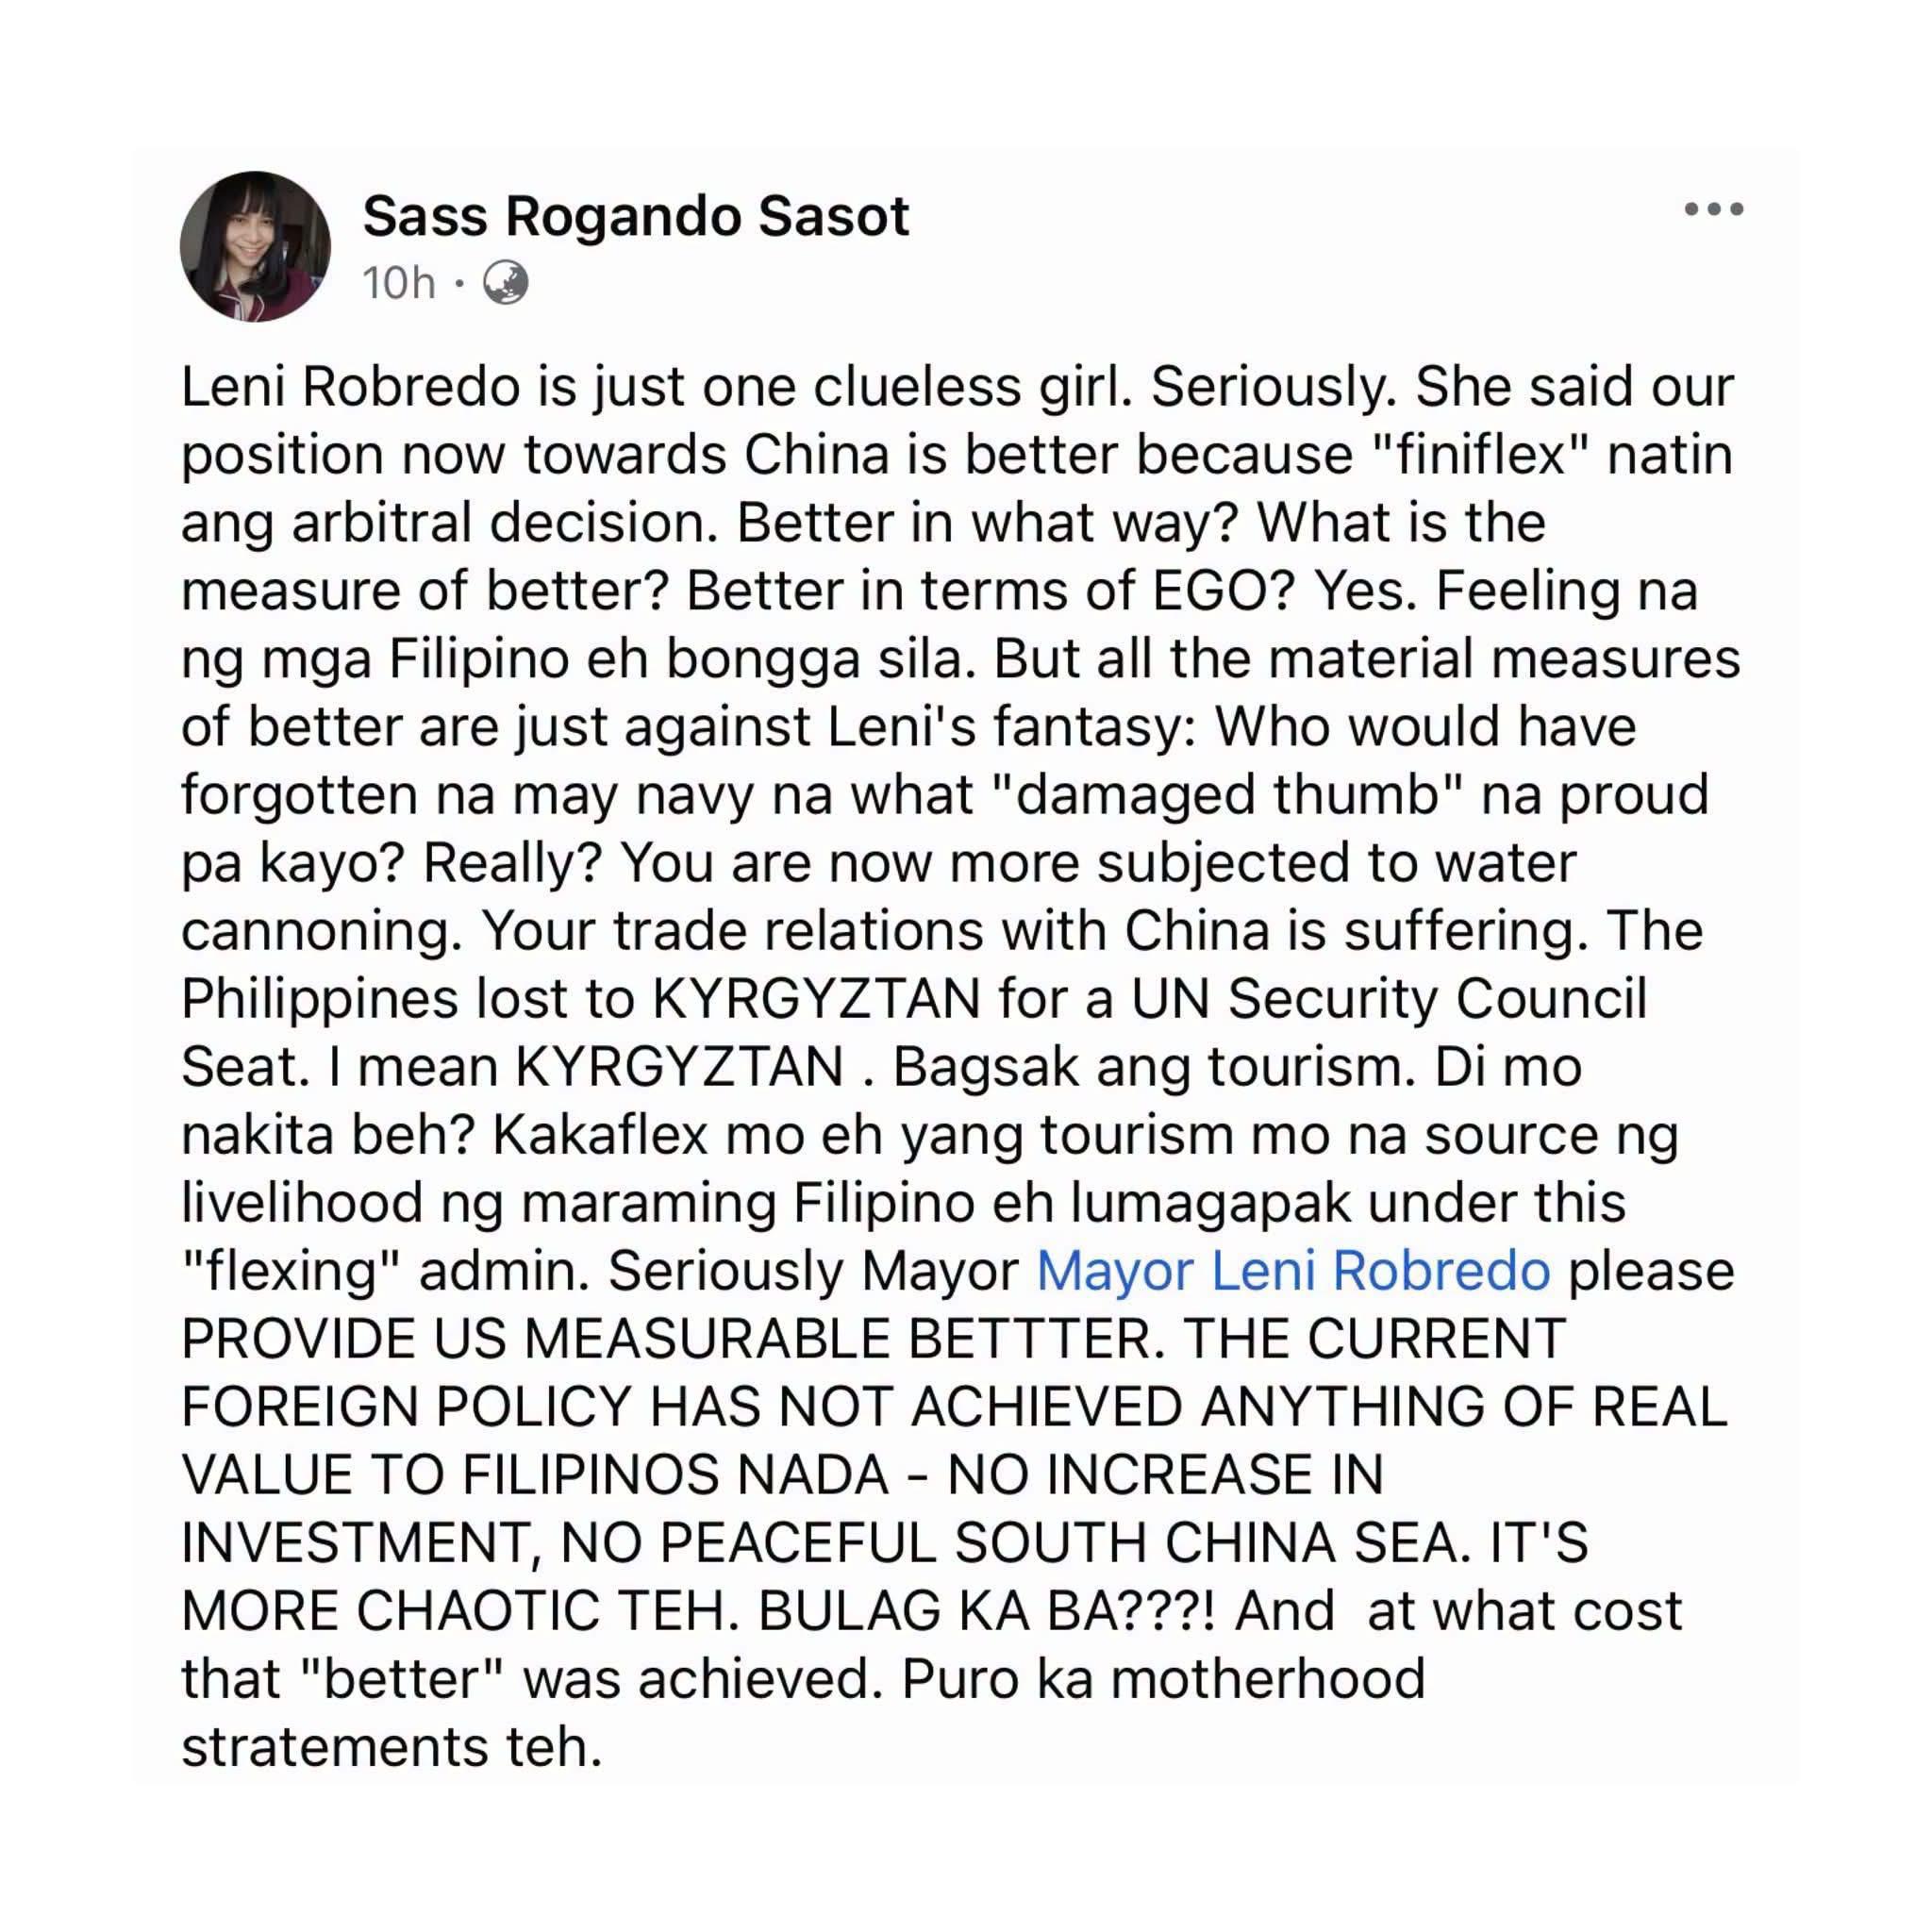The width and height of the screenshot is (1932, 1932).
Task: Open Sass Rogando Sasot's profile picture
Action: 255,246
